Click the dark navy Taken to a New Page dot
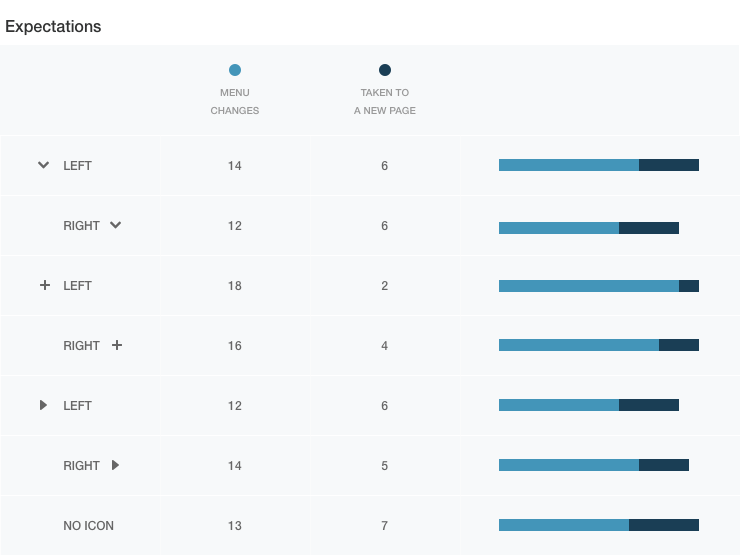The width and height of the screenshot is (740, 555). coord(385,70)
